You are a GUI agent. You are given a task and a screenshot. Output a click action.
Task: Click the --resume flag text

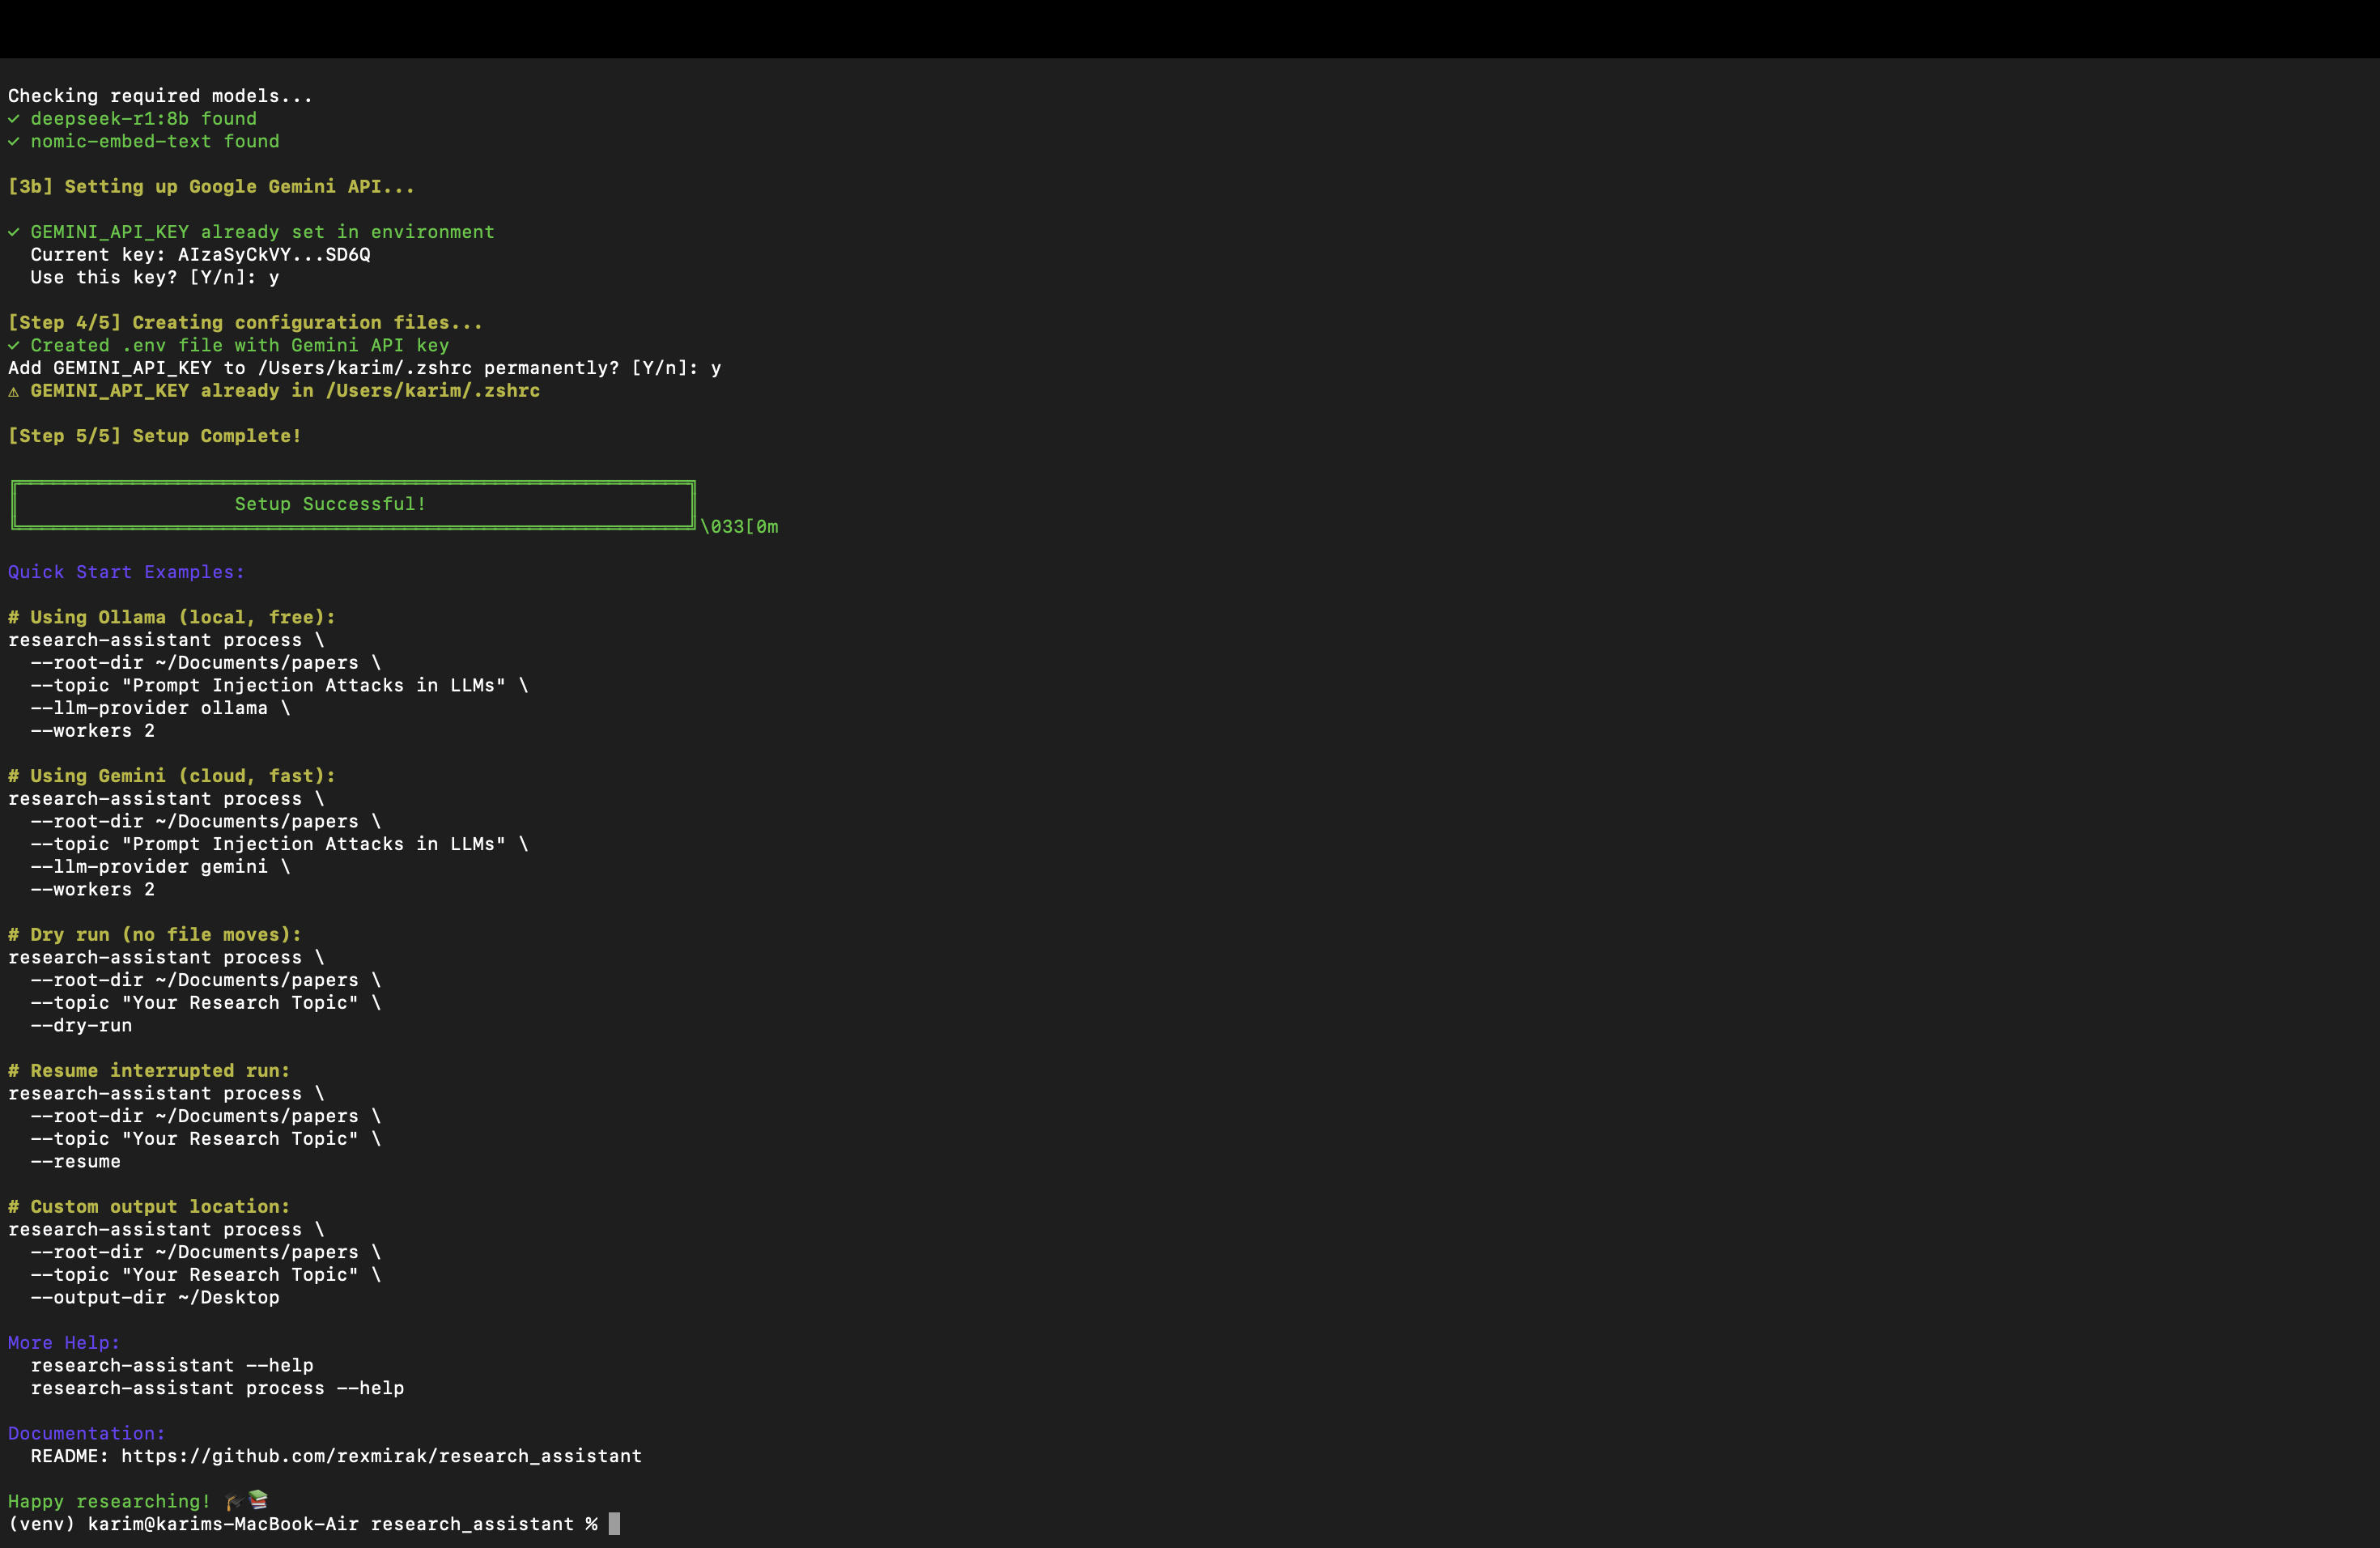(x=76, y=1162)
